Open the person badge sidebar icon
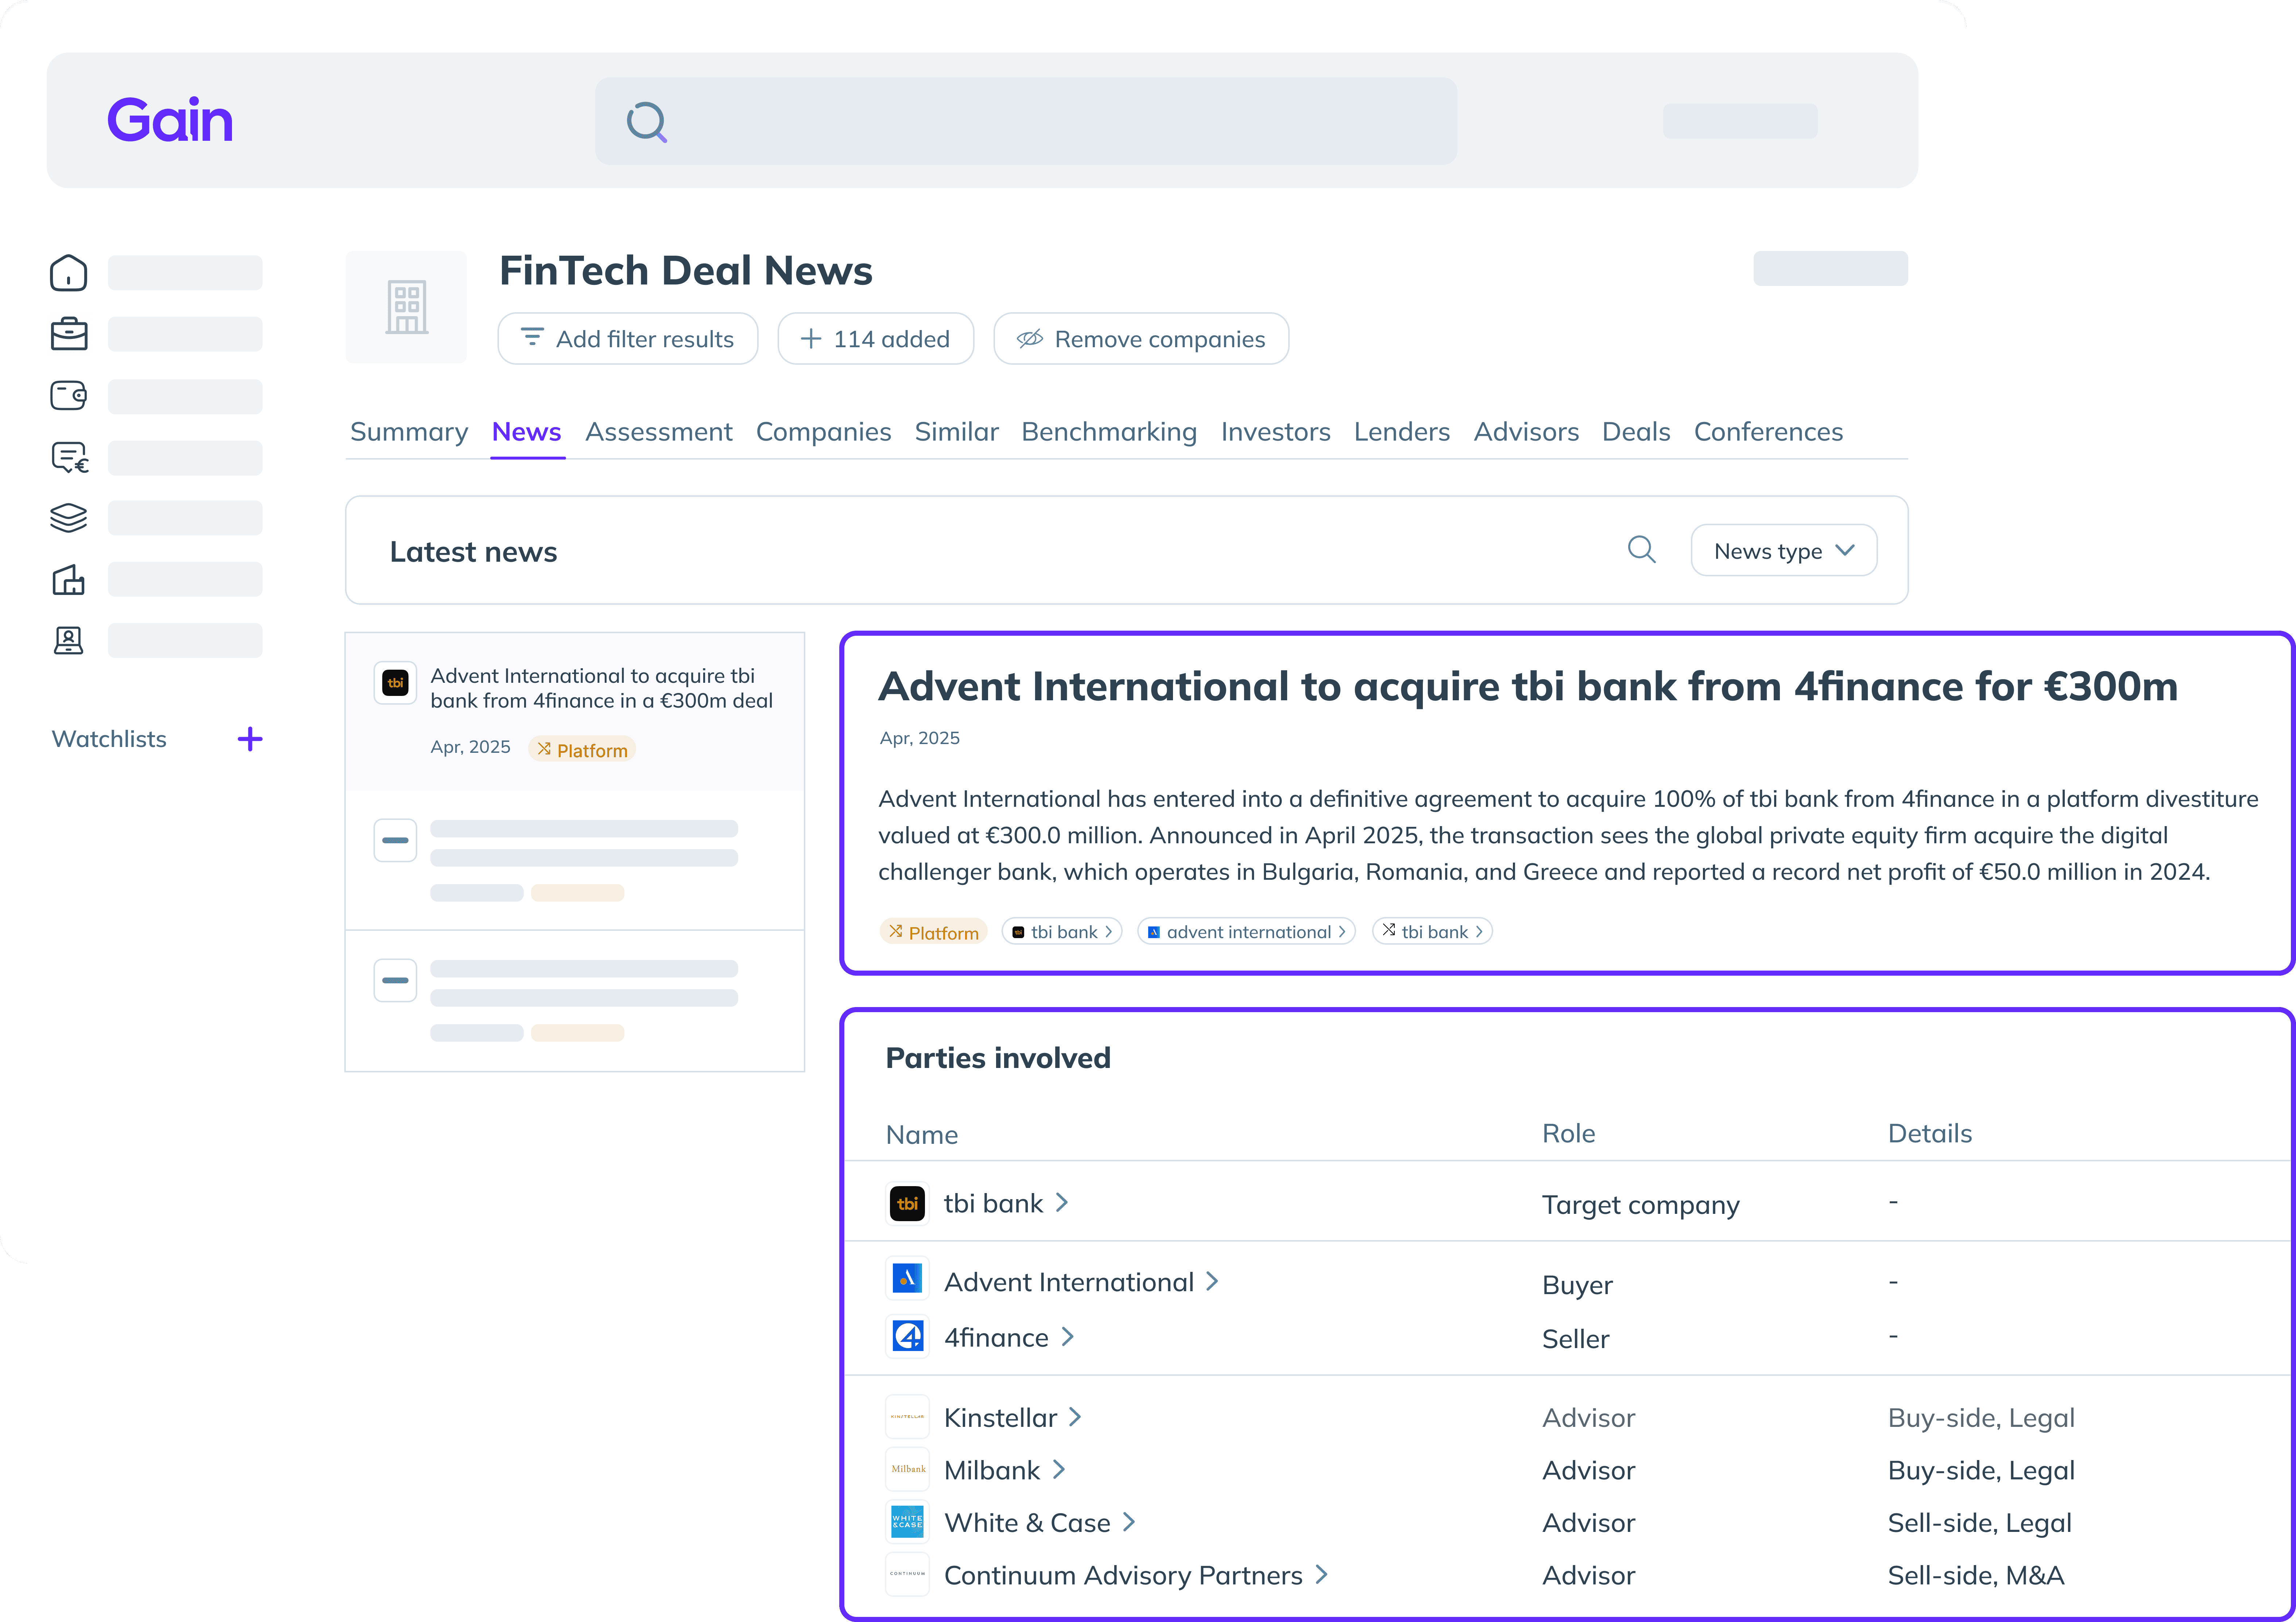 click(68, 641)
